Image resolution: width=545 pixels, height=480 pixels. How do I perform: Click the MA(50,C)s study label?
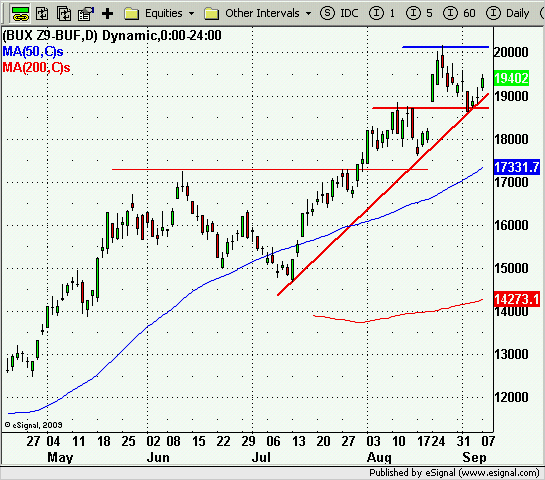tap(33, 52)
